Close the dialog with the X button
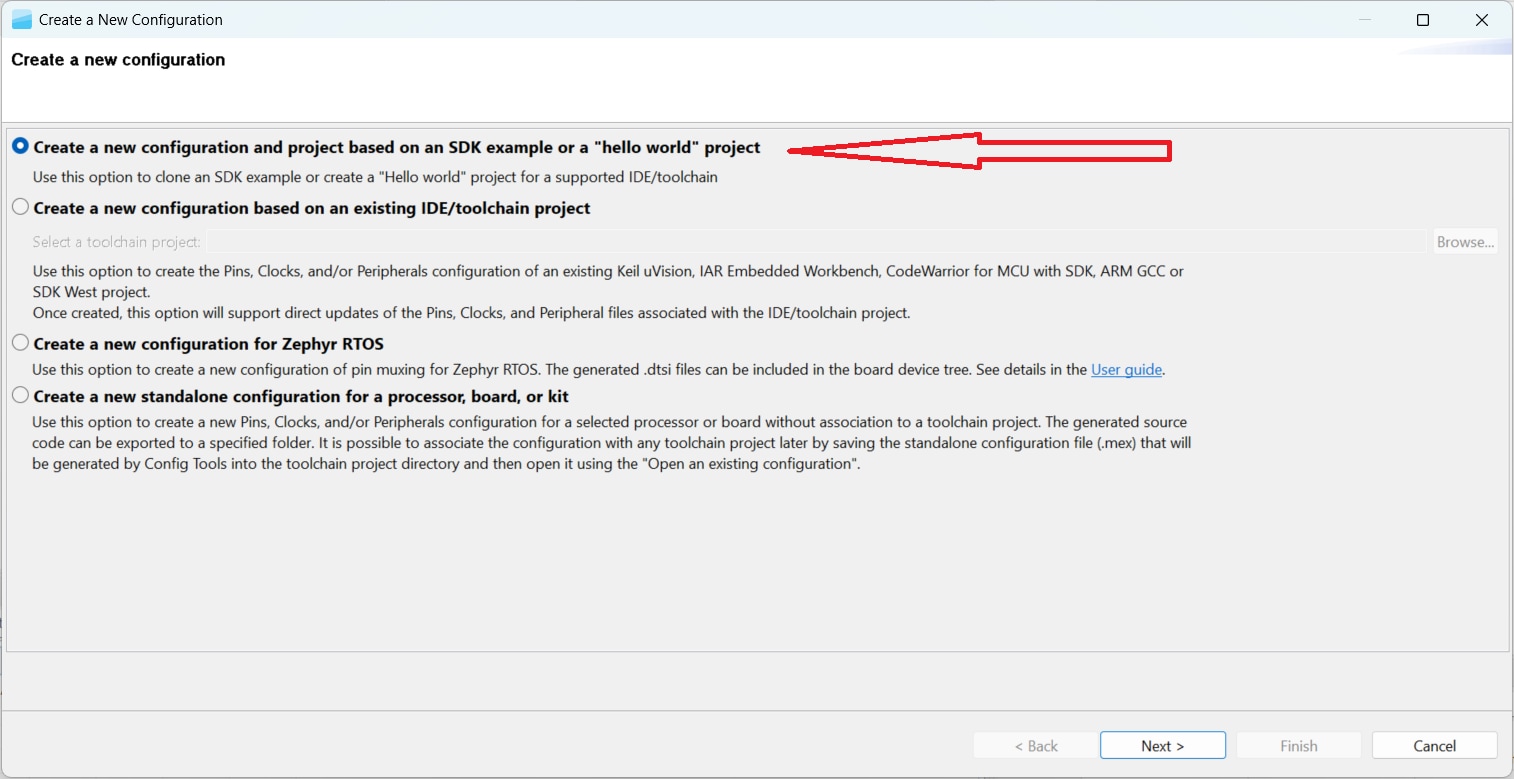 pyautogui.click(x=1482, y=19)
